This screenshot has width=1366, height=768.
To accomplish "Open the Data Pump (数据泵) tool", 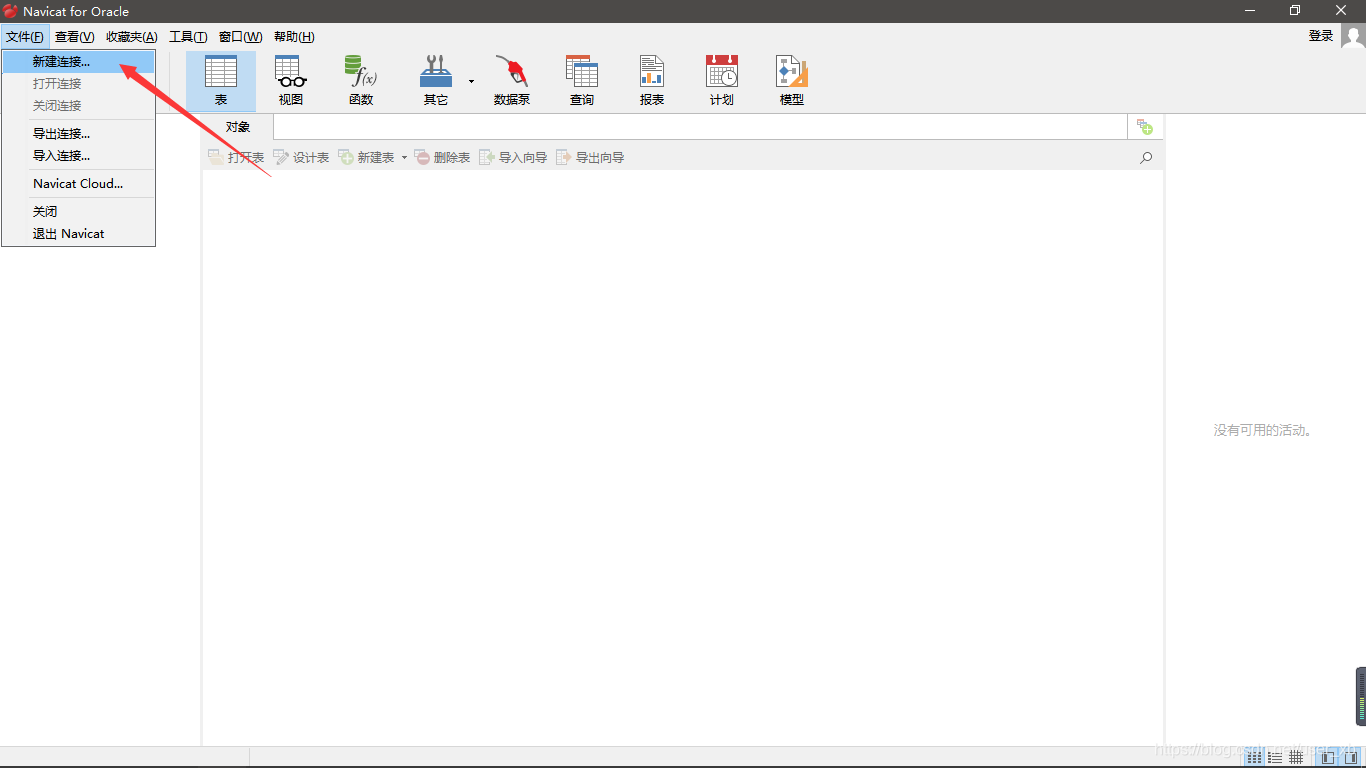I will (x=512, y=81).
